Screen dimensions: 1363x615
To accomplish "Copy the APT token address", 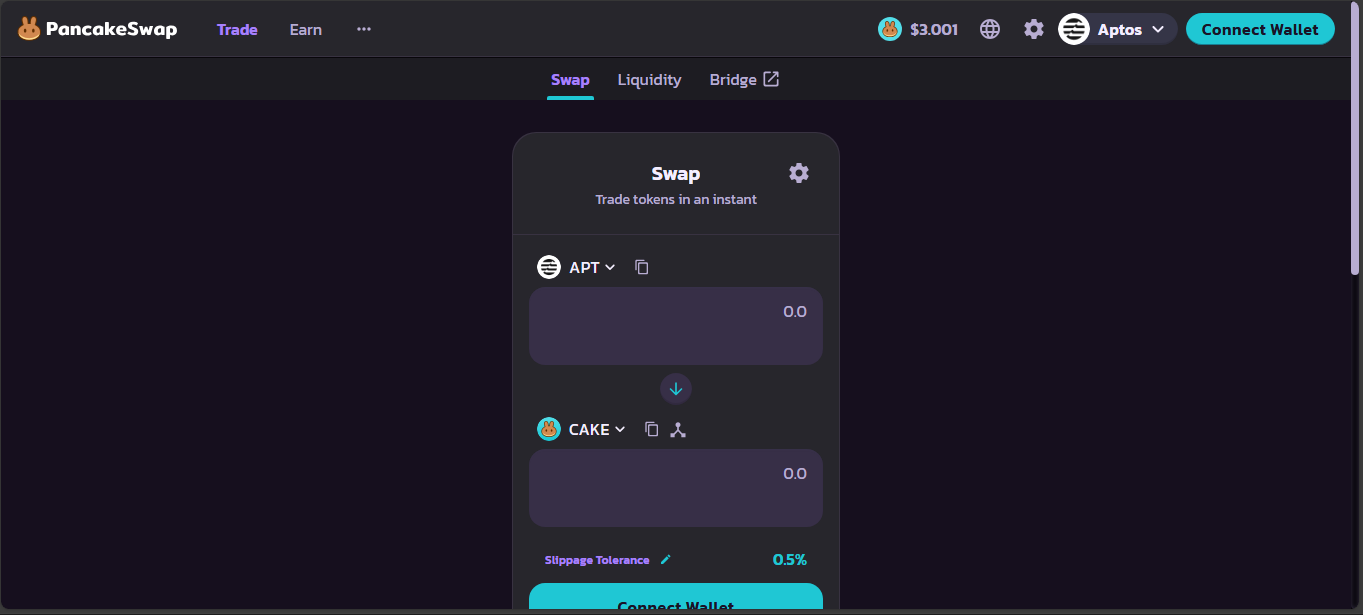I will [642, 267].
